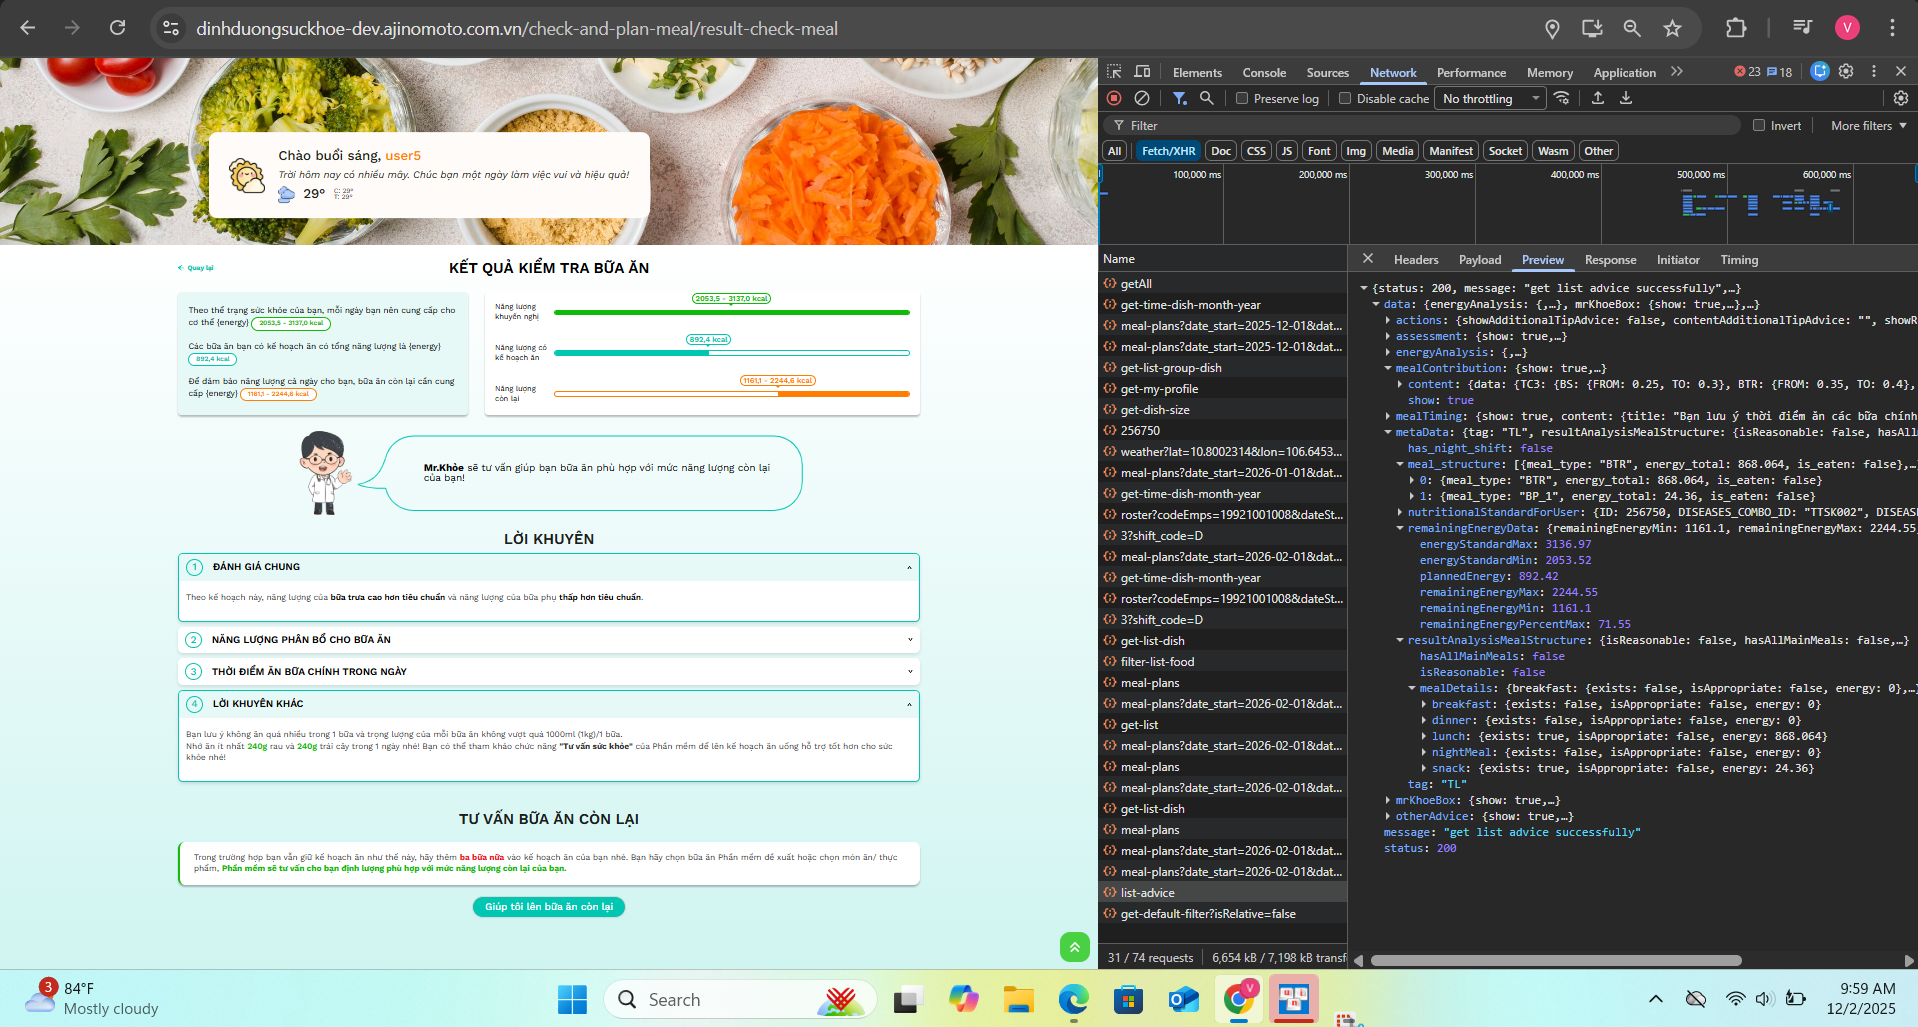
Task: Open network search magnifier in DevTools
Action: coord(1207,98)
